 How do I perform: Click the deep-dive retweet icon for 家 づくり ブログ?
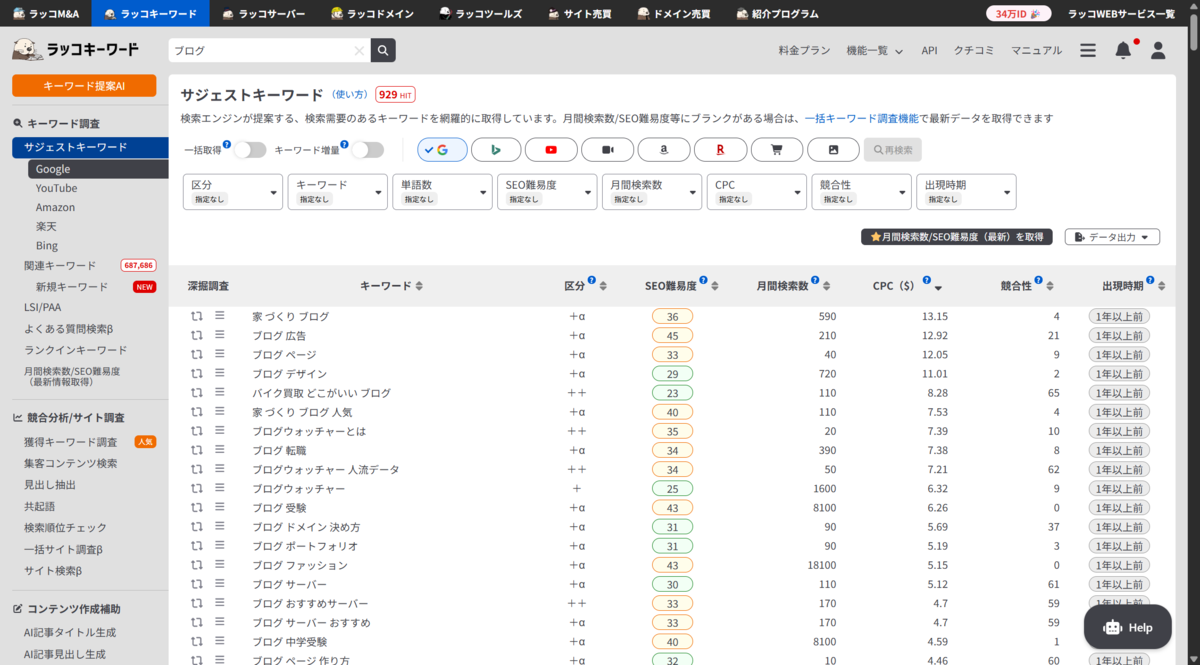click(197, 316)
